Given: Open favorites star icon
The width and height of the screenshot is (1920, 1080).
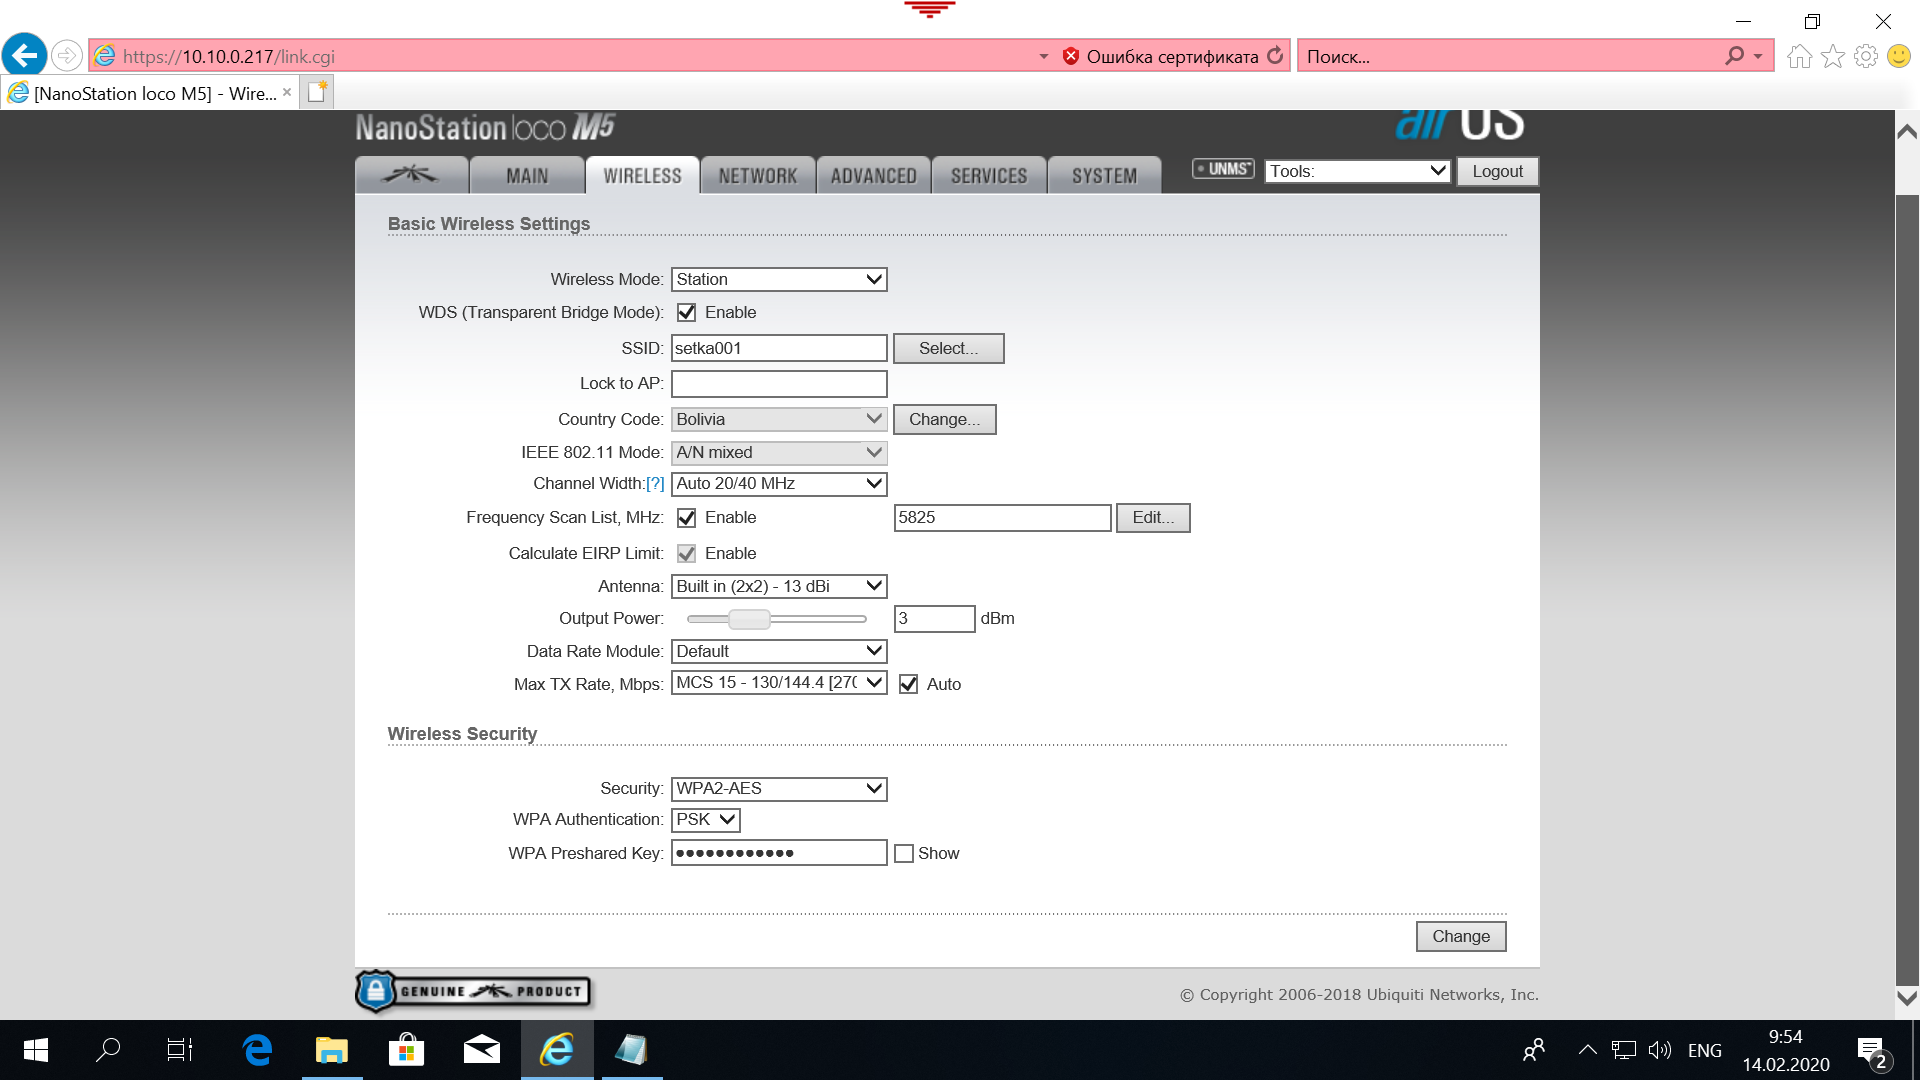Looking at the screenshot, I should pyautogui.click(x=1833, y=56).
